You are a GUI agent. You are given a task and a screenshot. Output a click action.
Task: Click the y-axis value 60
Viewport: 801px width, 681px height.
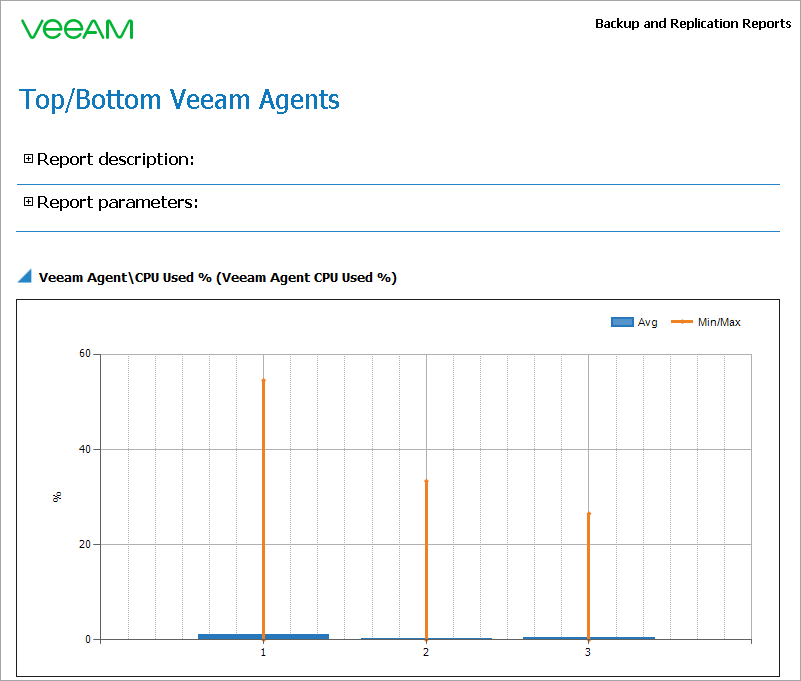click(85, 354)
